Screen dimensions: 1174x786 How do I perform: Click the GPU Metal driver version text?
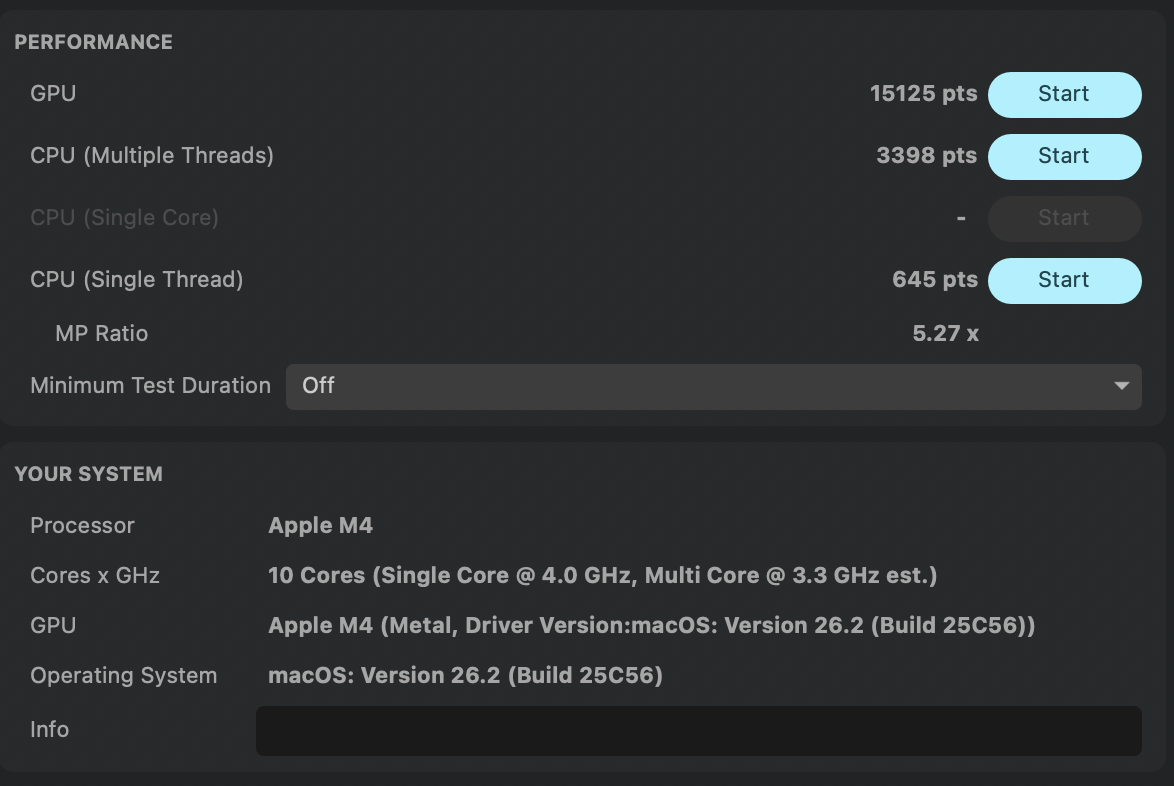[651, 626]
